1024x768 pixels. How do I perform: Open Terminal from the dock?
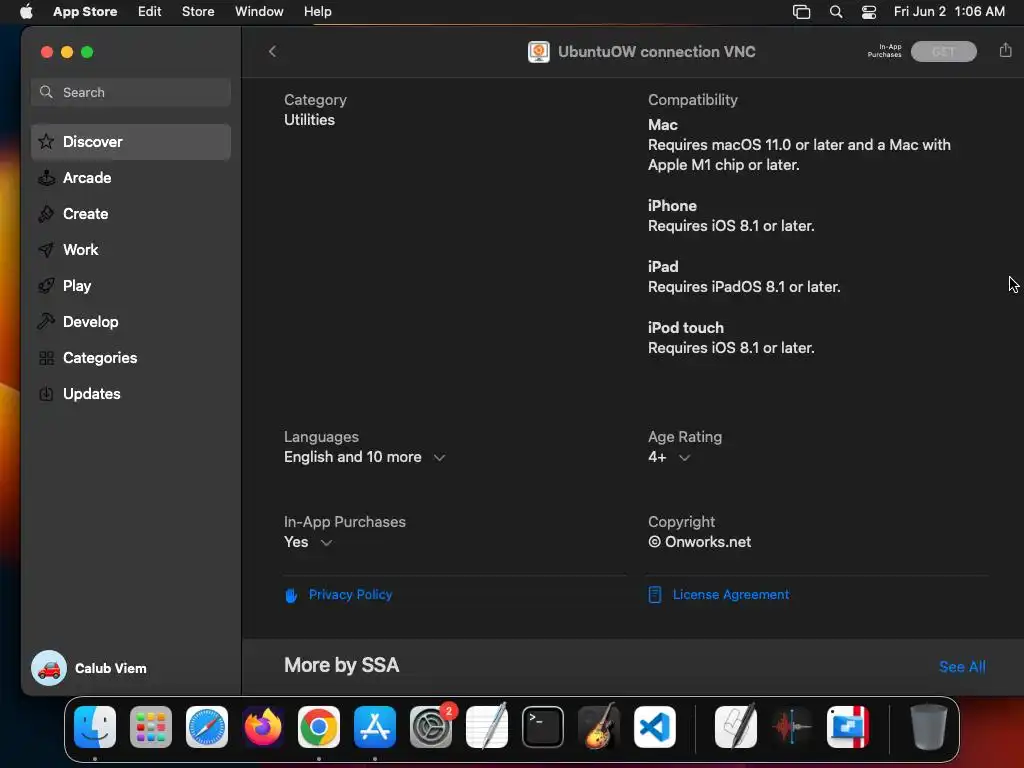coord(543,726)
